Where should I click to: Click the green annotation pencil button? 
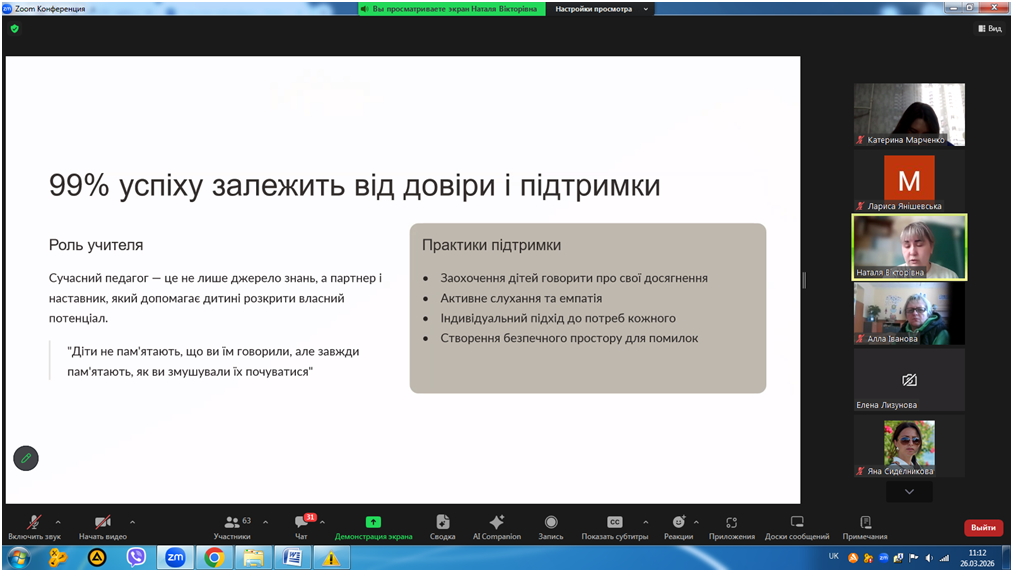click(x=26, y=458)
